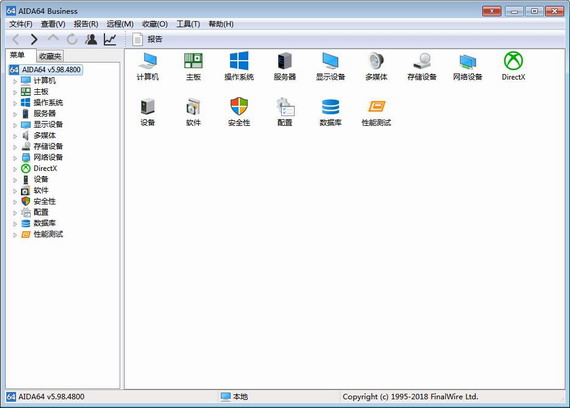Select 设备 in the left tree
The width and height of the screenshot is (570, 408).
tap(41, 179)
